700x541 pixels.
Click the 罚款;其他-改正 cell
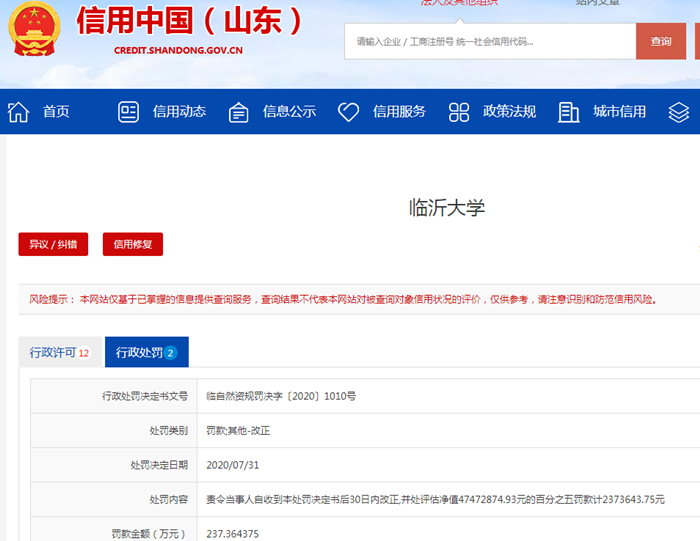tap(238, 431)
